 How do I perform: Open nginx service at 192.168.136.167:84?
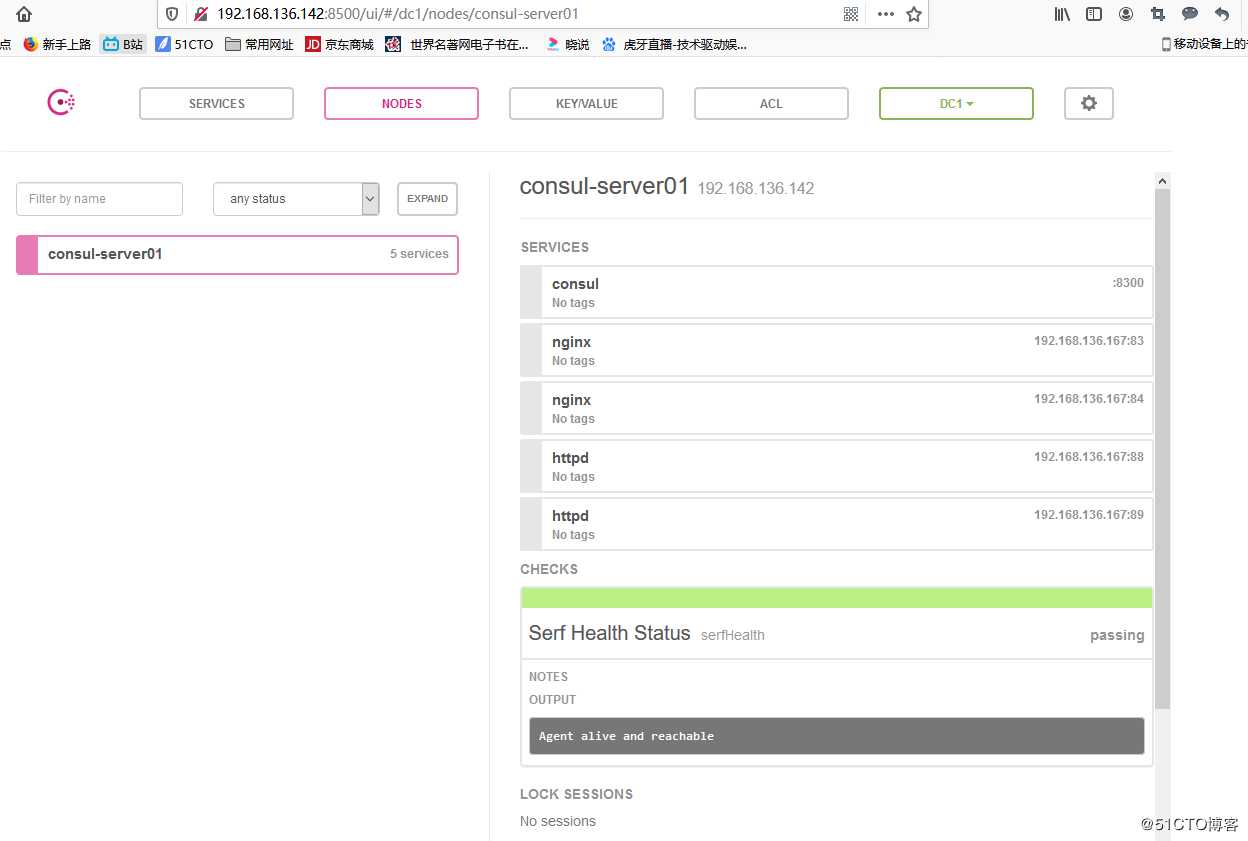836,408
